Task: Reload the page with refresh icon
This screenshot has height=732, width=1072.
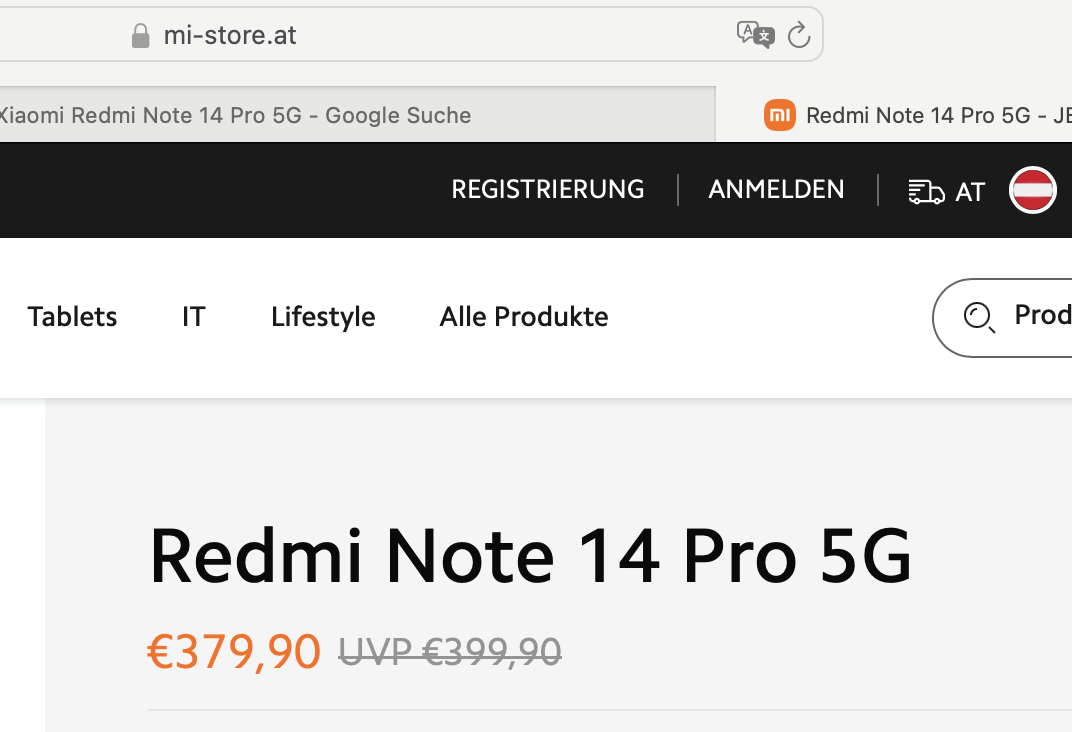Action: tap(798, 35)
